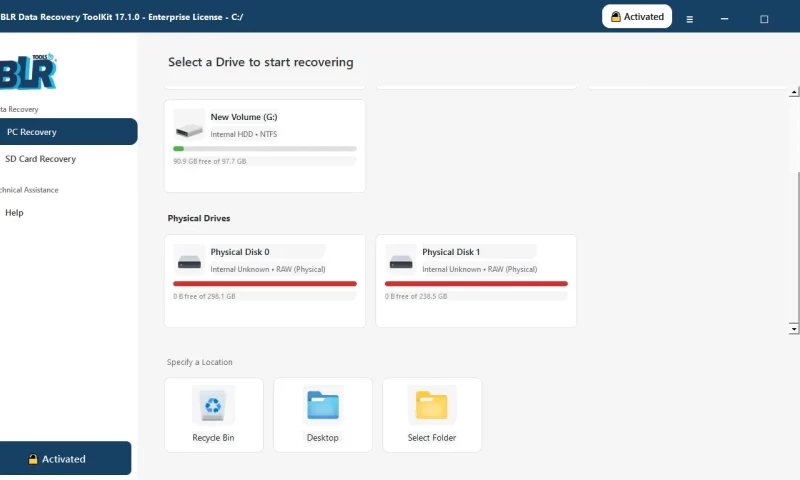This screenshot has height=480, width=800.
Task: Click lock icon in bottom Activated button
Action: pos(33,459)
